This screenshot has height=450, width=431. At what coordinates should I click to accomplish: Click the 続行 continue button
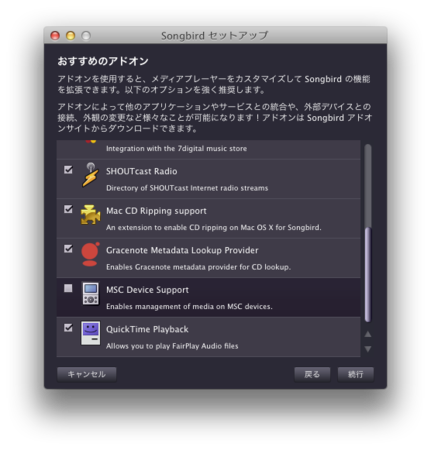tap(356, 374)
